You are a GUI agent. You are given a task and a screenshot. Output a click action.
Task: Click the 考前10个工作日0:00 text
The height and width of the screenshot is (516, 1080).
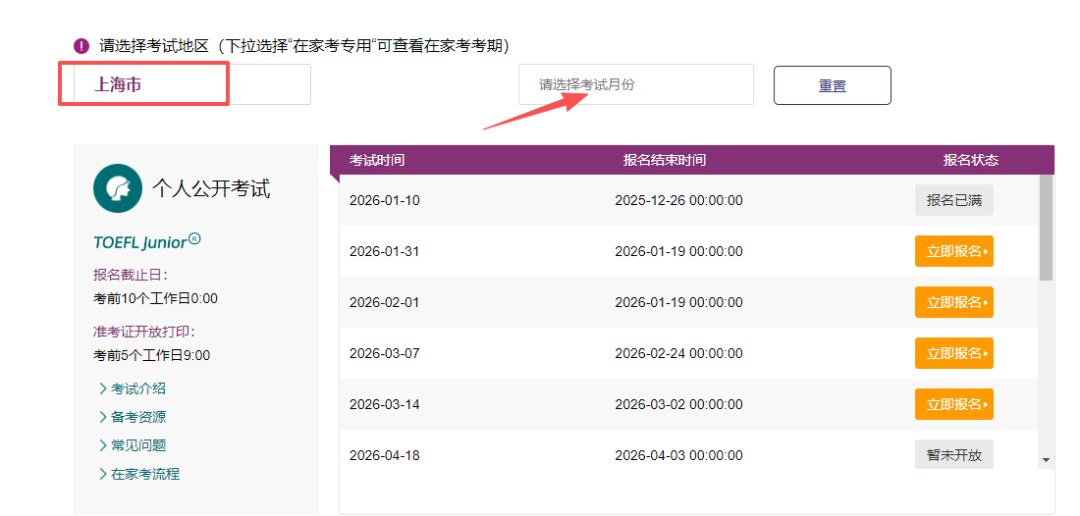pyautogui.click(x=156, y=299)
